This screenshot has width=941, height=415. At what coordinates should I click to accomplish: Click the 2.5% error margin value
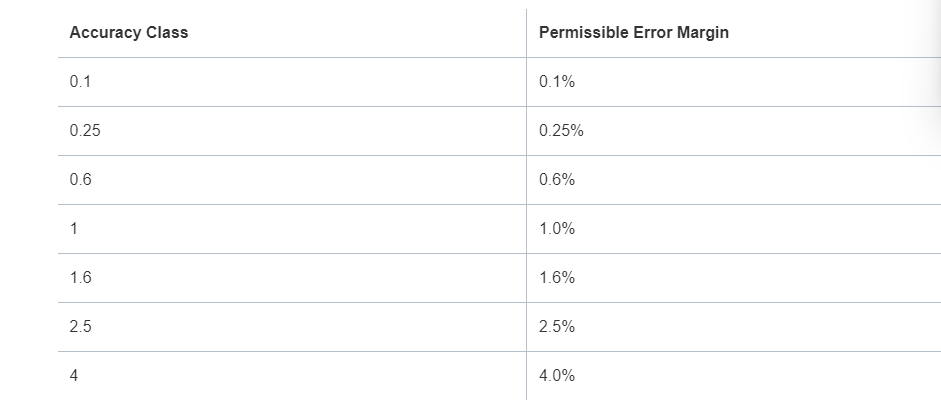556,327
